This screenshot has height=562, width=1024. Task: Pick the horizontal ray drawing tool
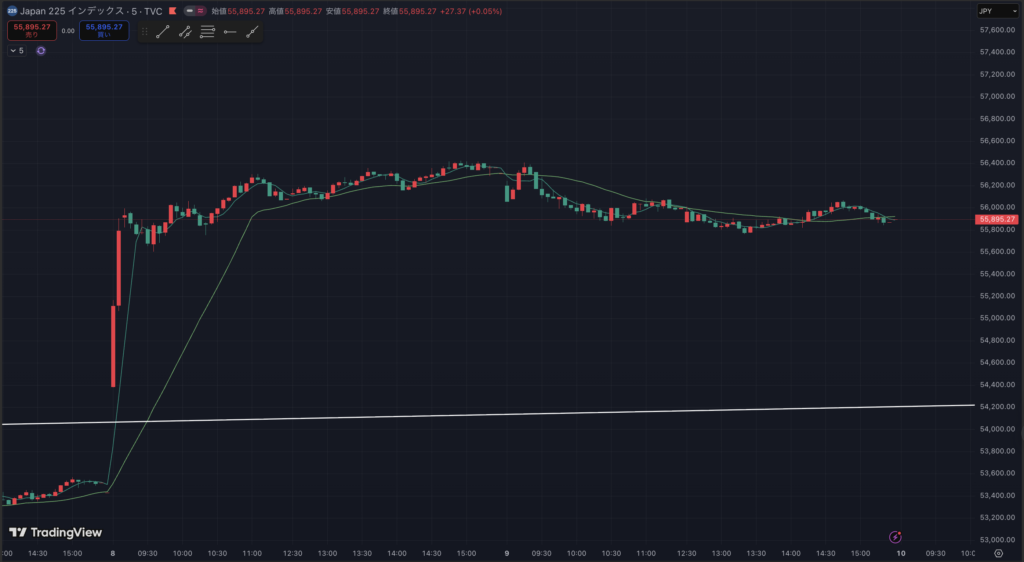point(230,32)
